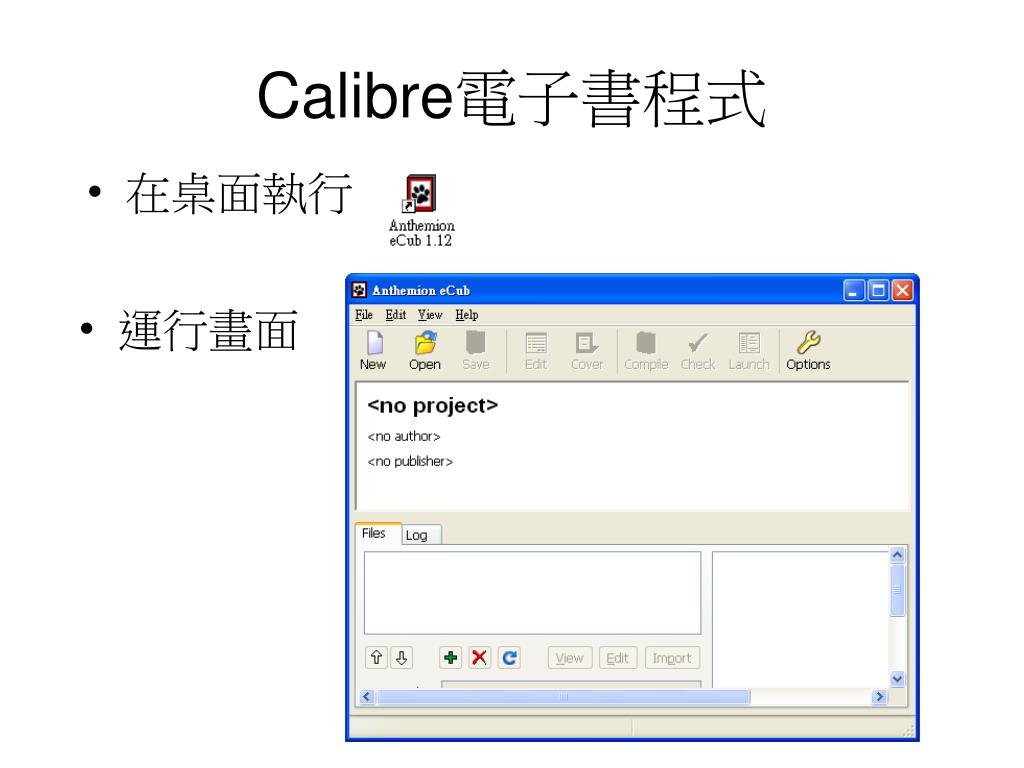Open the Help menu

click(x=467, y=315)
